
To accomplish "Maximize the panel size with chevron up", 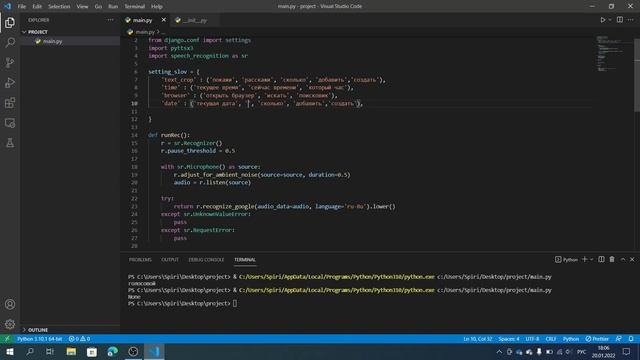I will pos(623,259).
